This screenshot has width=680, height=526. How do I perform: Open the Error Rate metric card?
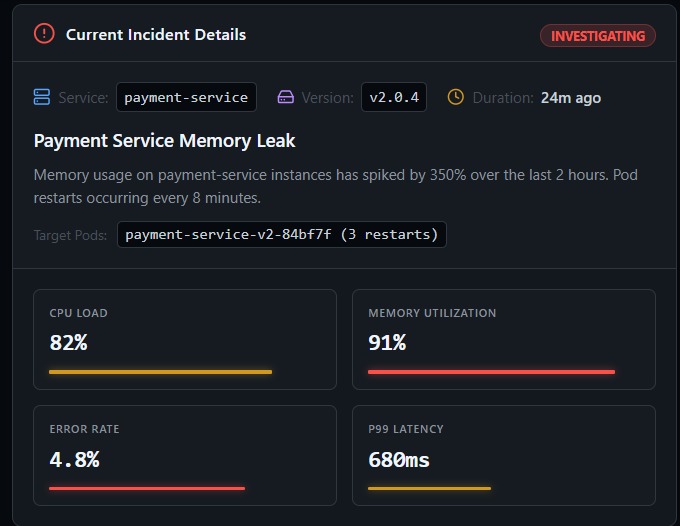[x=185, y=455]
